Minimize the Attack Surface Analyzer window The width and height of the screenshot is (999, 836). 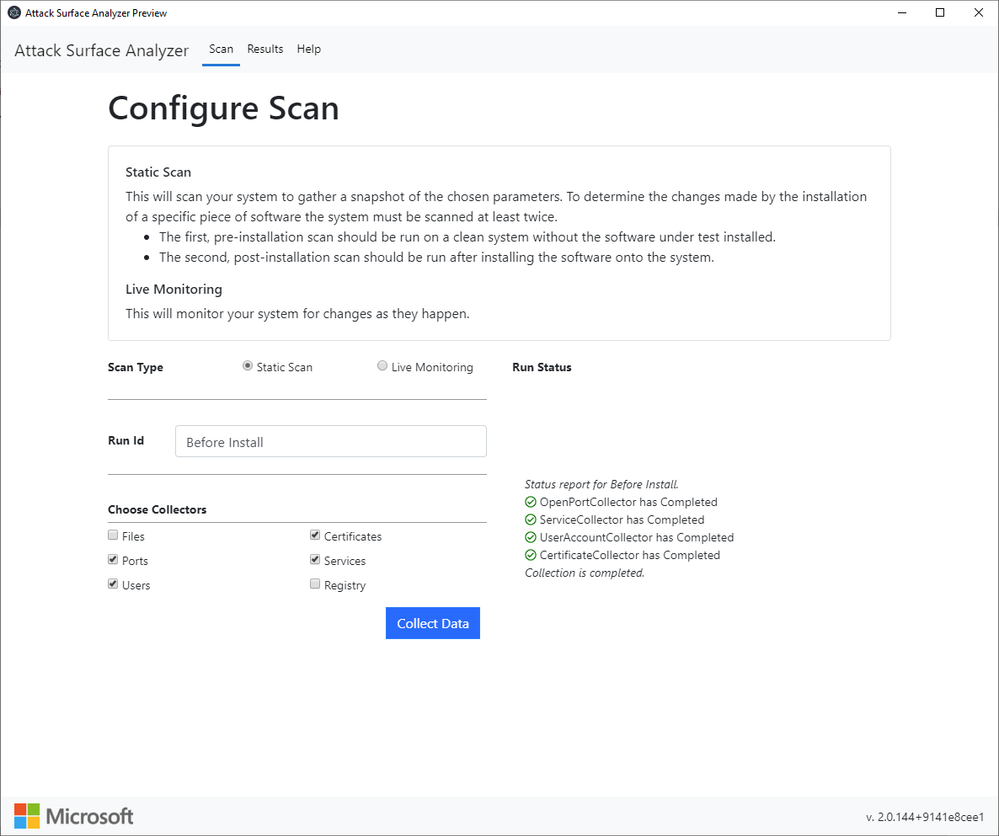coord(902,13)
